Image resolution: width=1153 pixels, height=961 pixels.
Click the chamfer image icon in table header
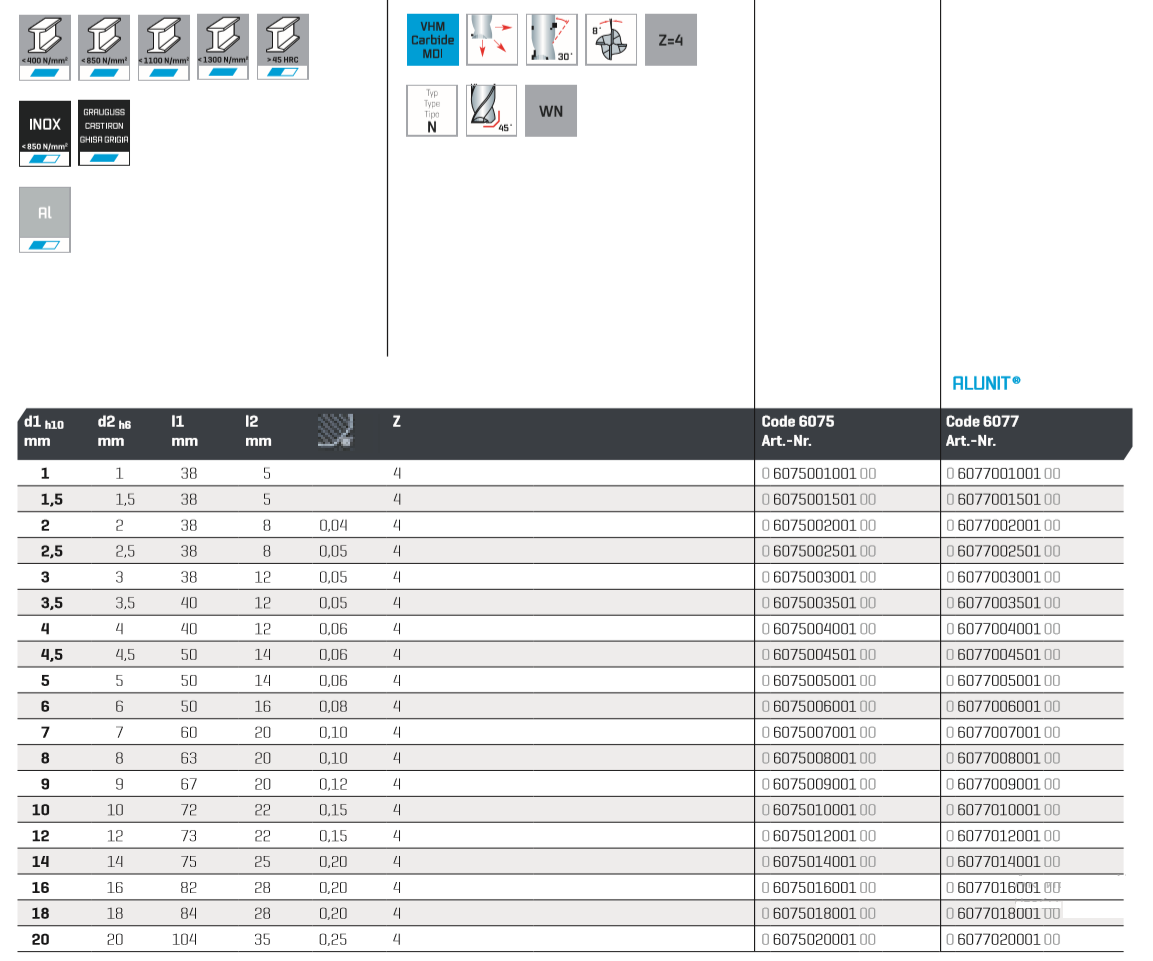(x=335, y=430)
